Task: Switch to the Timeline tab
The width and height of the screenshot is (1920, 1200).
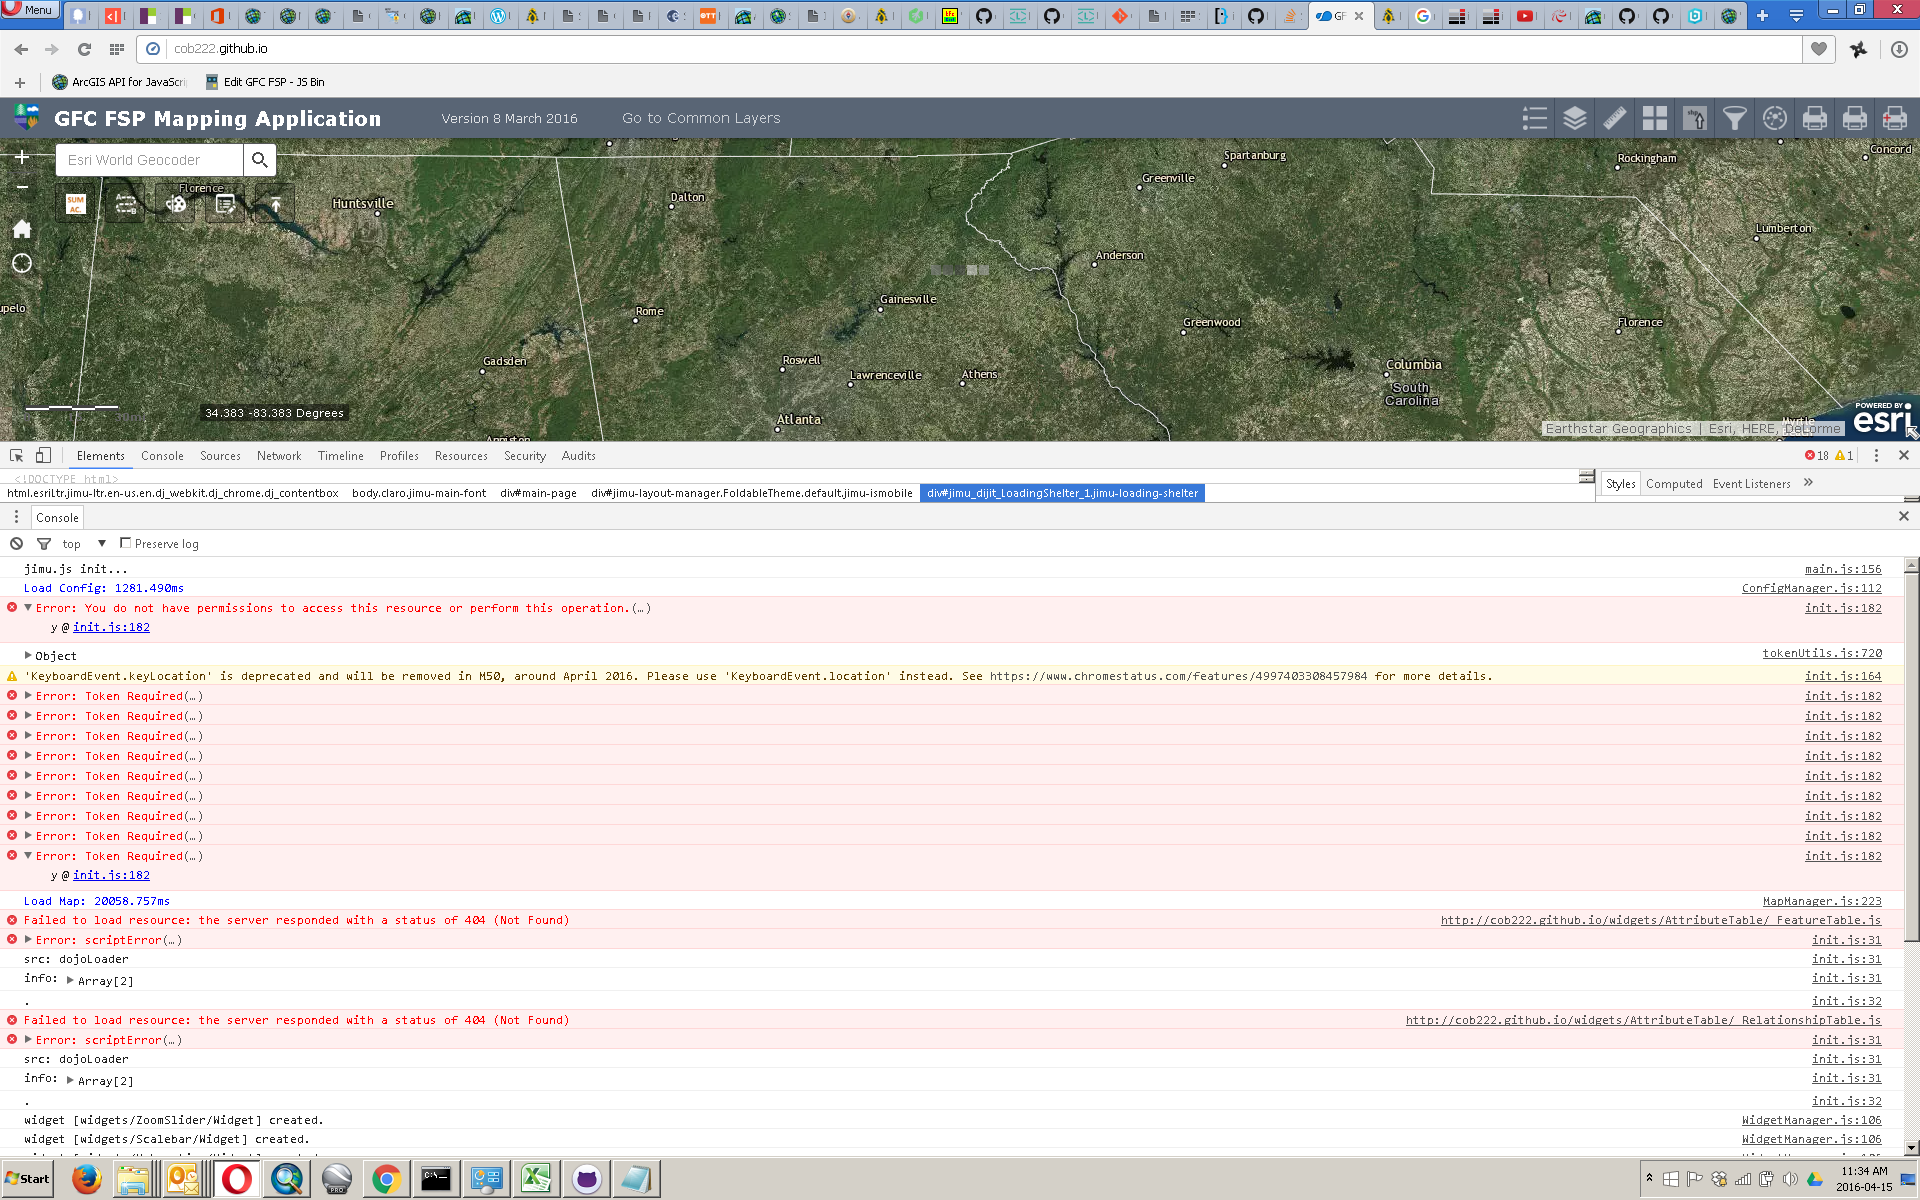Action: [341, 456]
